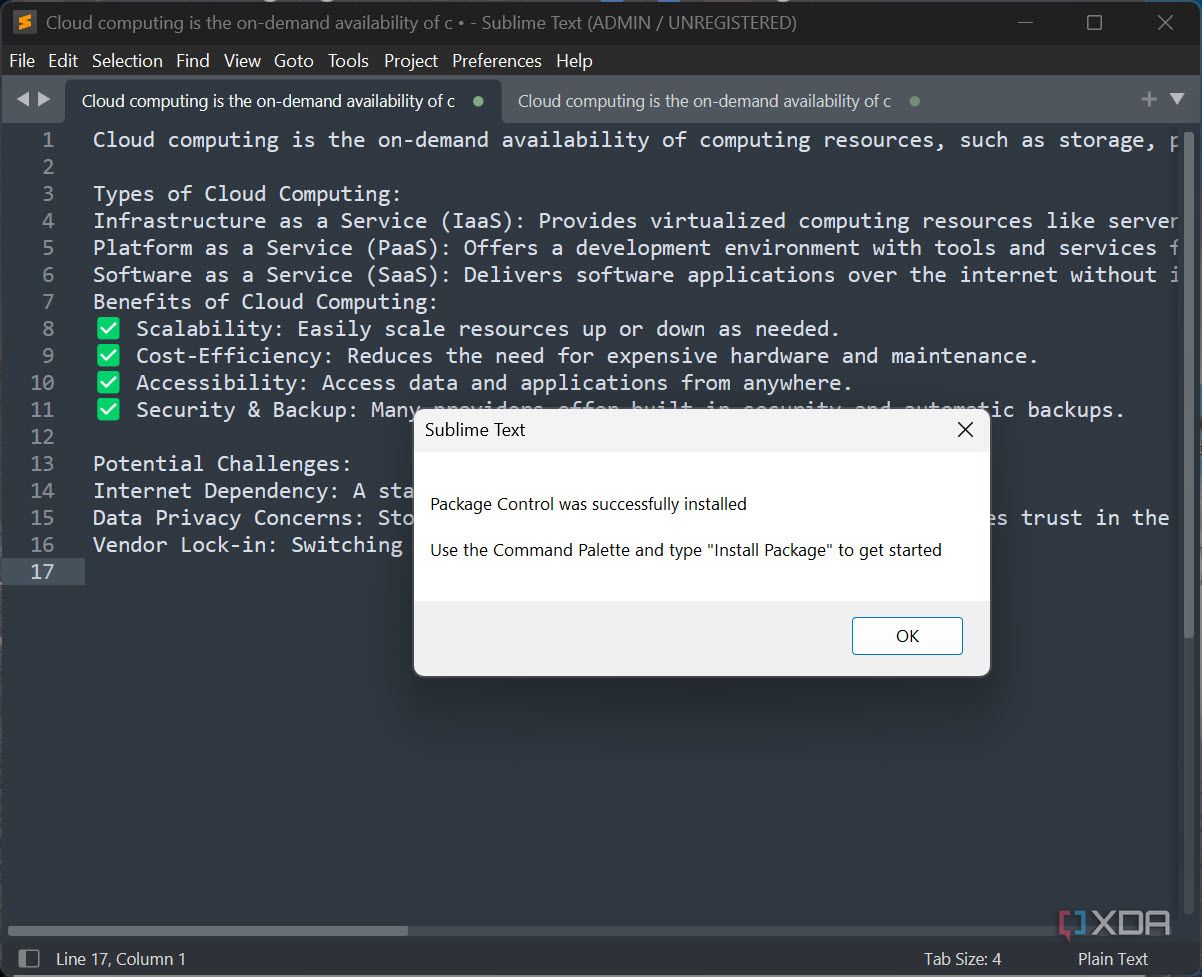The height and width of the screenshot is (977, 1202).
Task: Click 'Internet Dependency' on line 14
Action: tap(210, 491)
